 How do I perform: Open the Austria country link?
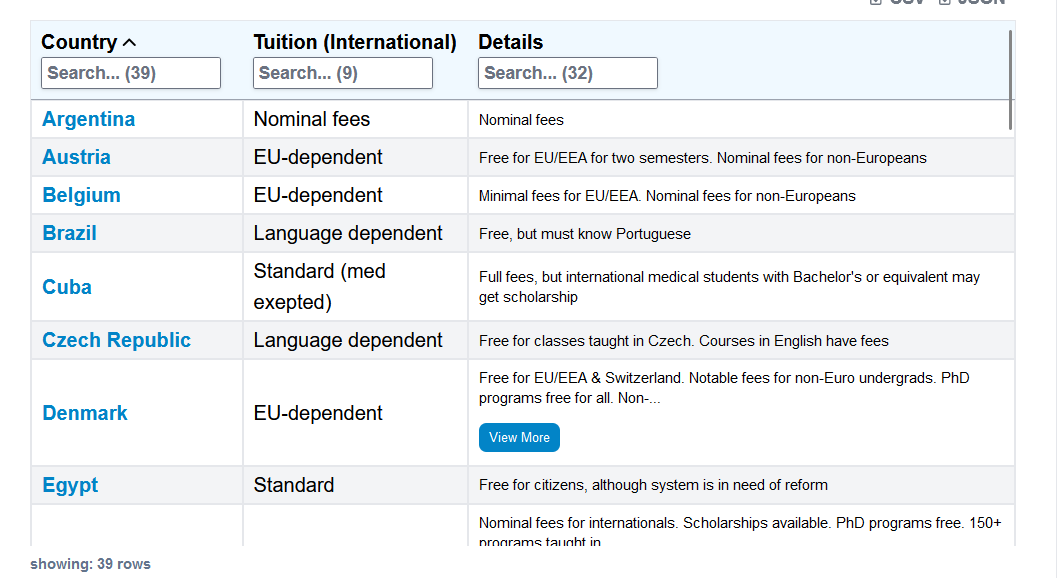[76, 157]
